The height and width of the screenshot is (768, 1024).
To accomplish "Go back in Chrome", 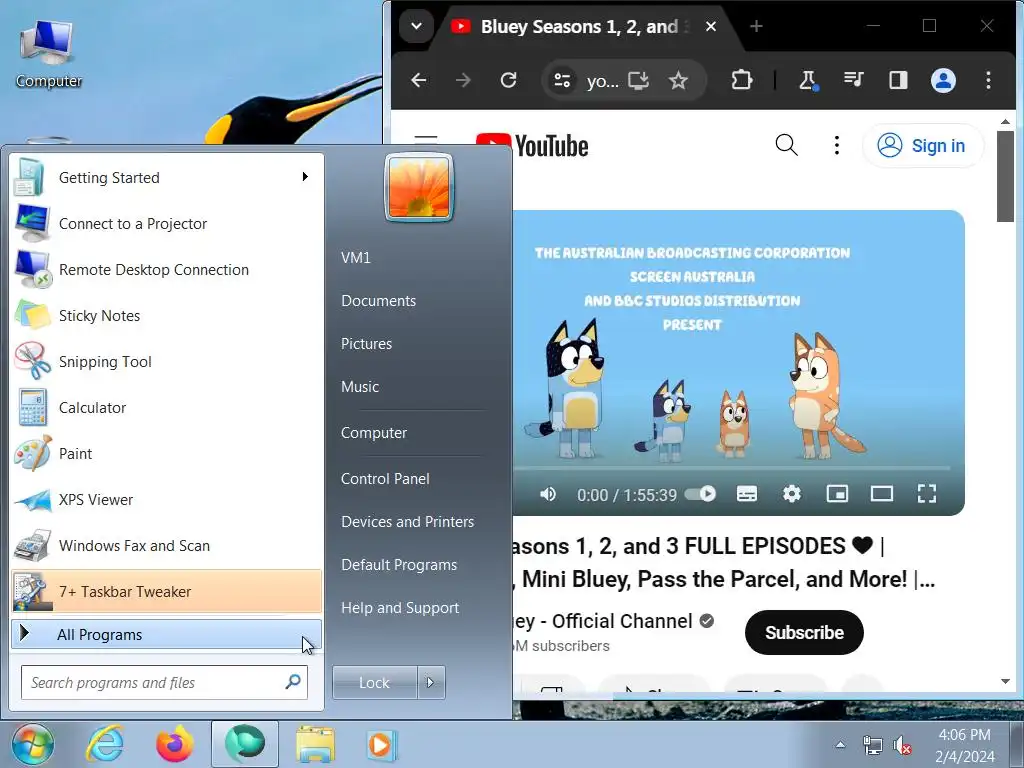I will click(419, 80).
